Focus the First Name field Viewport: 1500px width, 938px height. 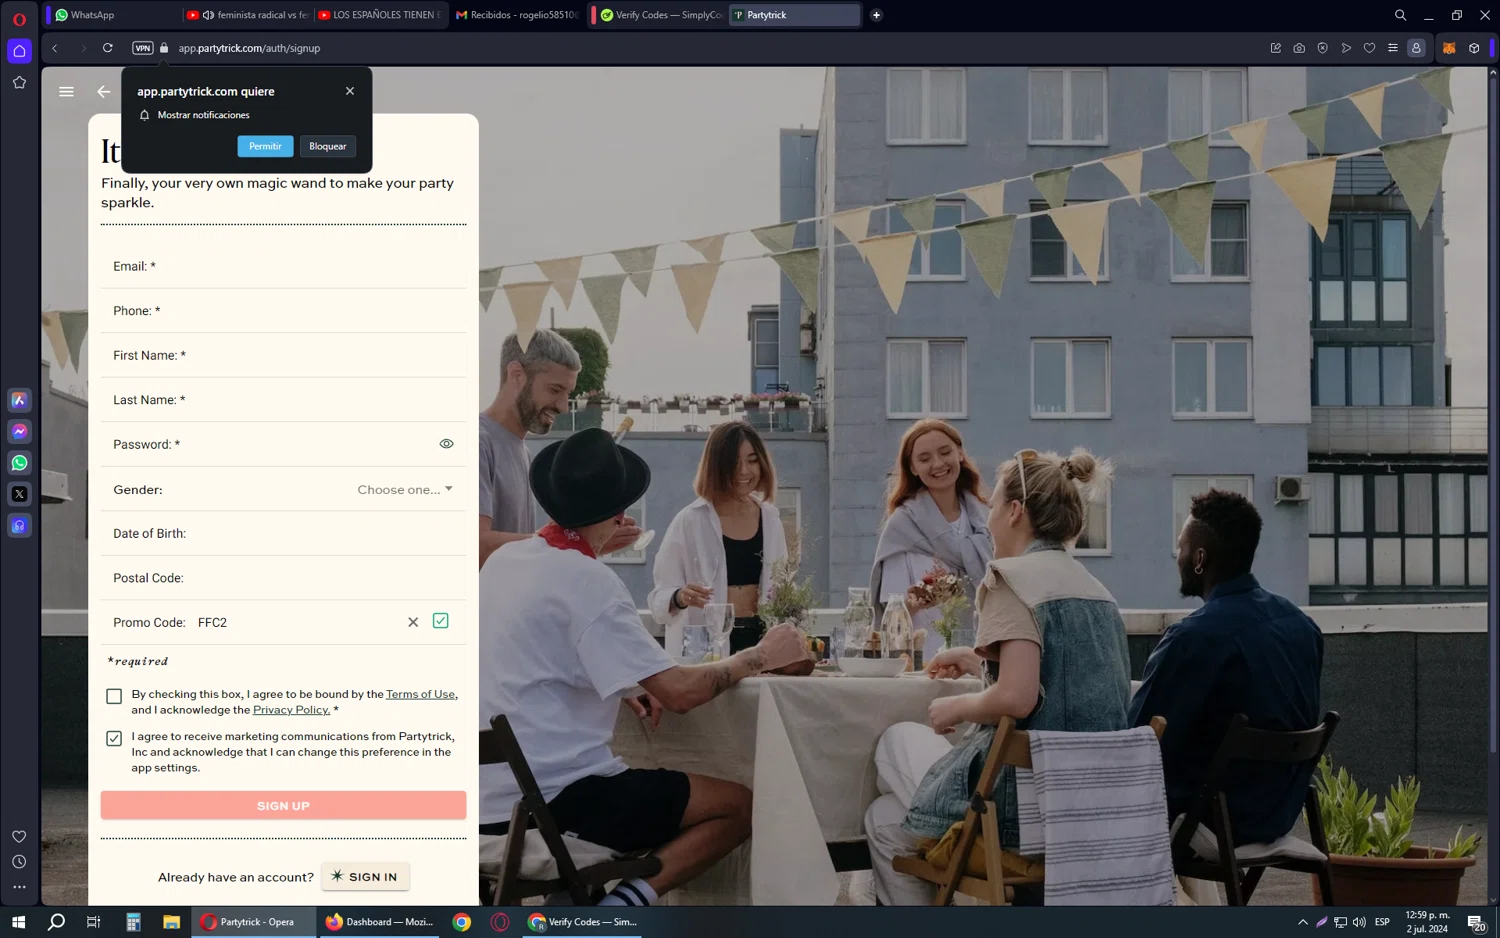283,355
